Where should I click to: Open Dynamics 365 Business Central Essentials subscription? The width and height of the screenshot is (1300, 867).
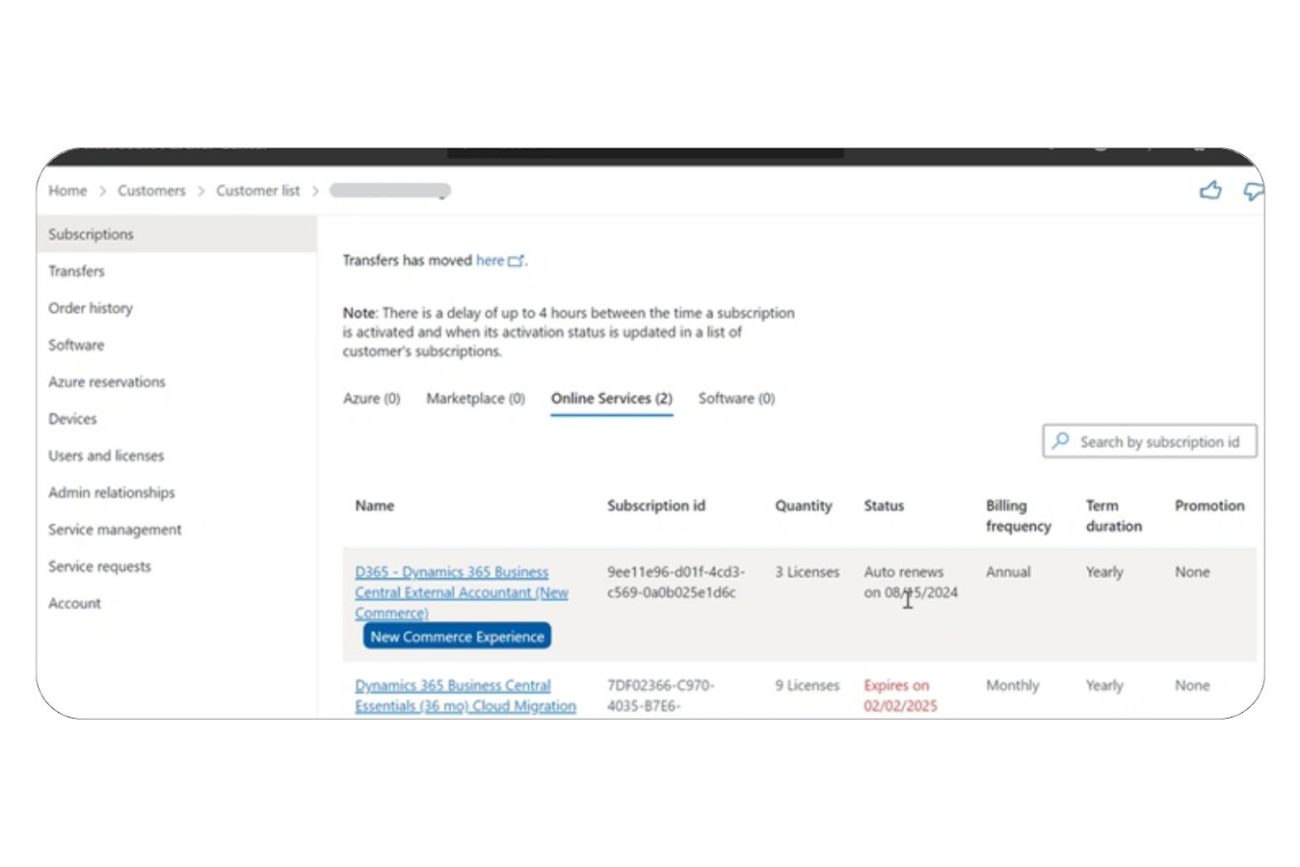(465, 696)
